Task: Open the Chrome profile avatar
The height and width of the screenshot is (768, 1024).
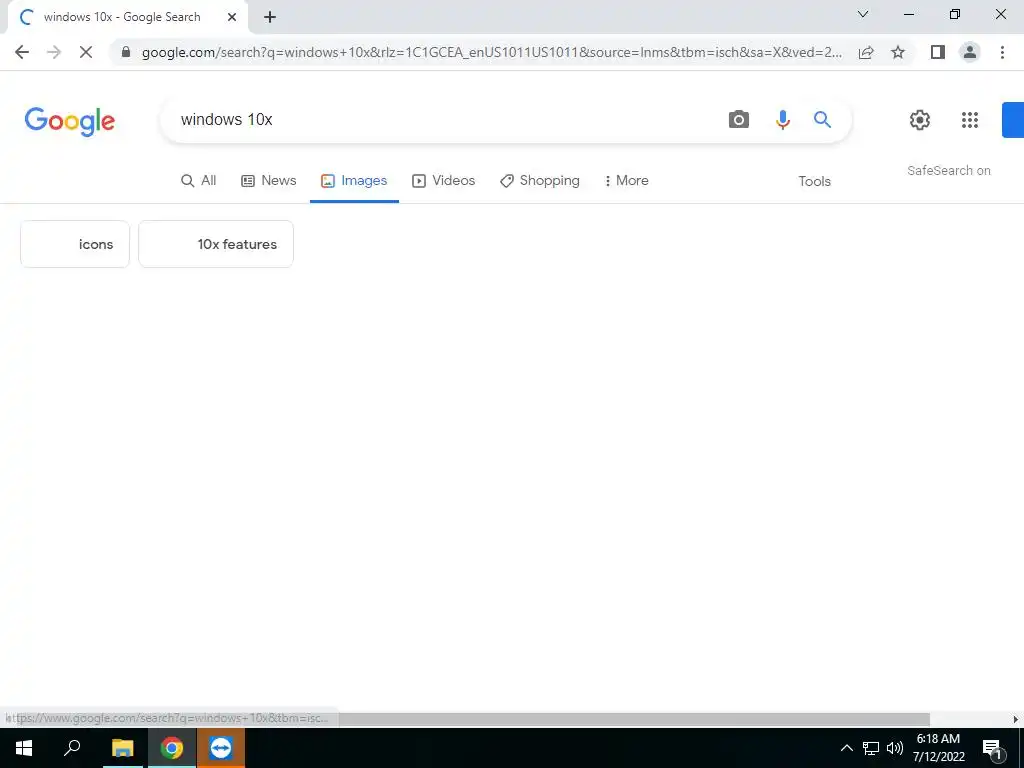Action: tap(970, 52)
